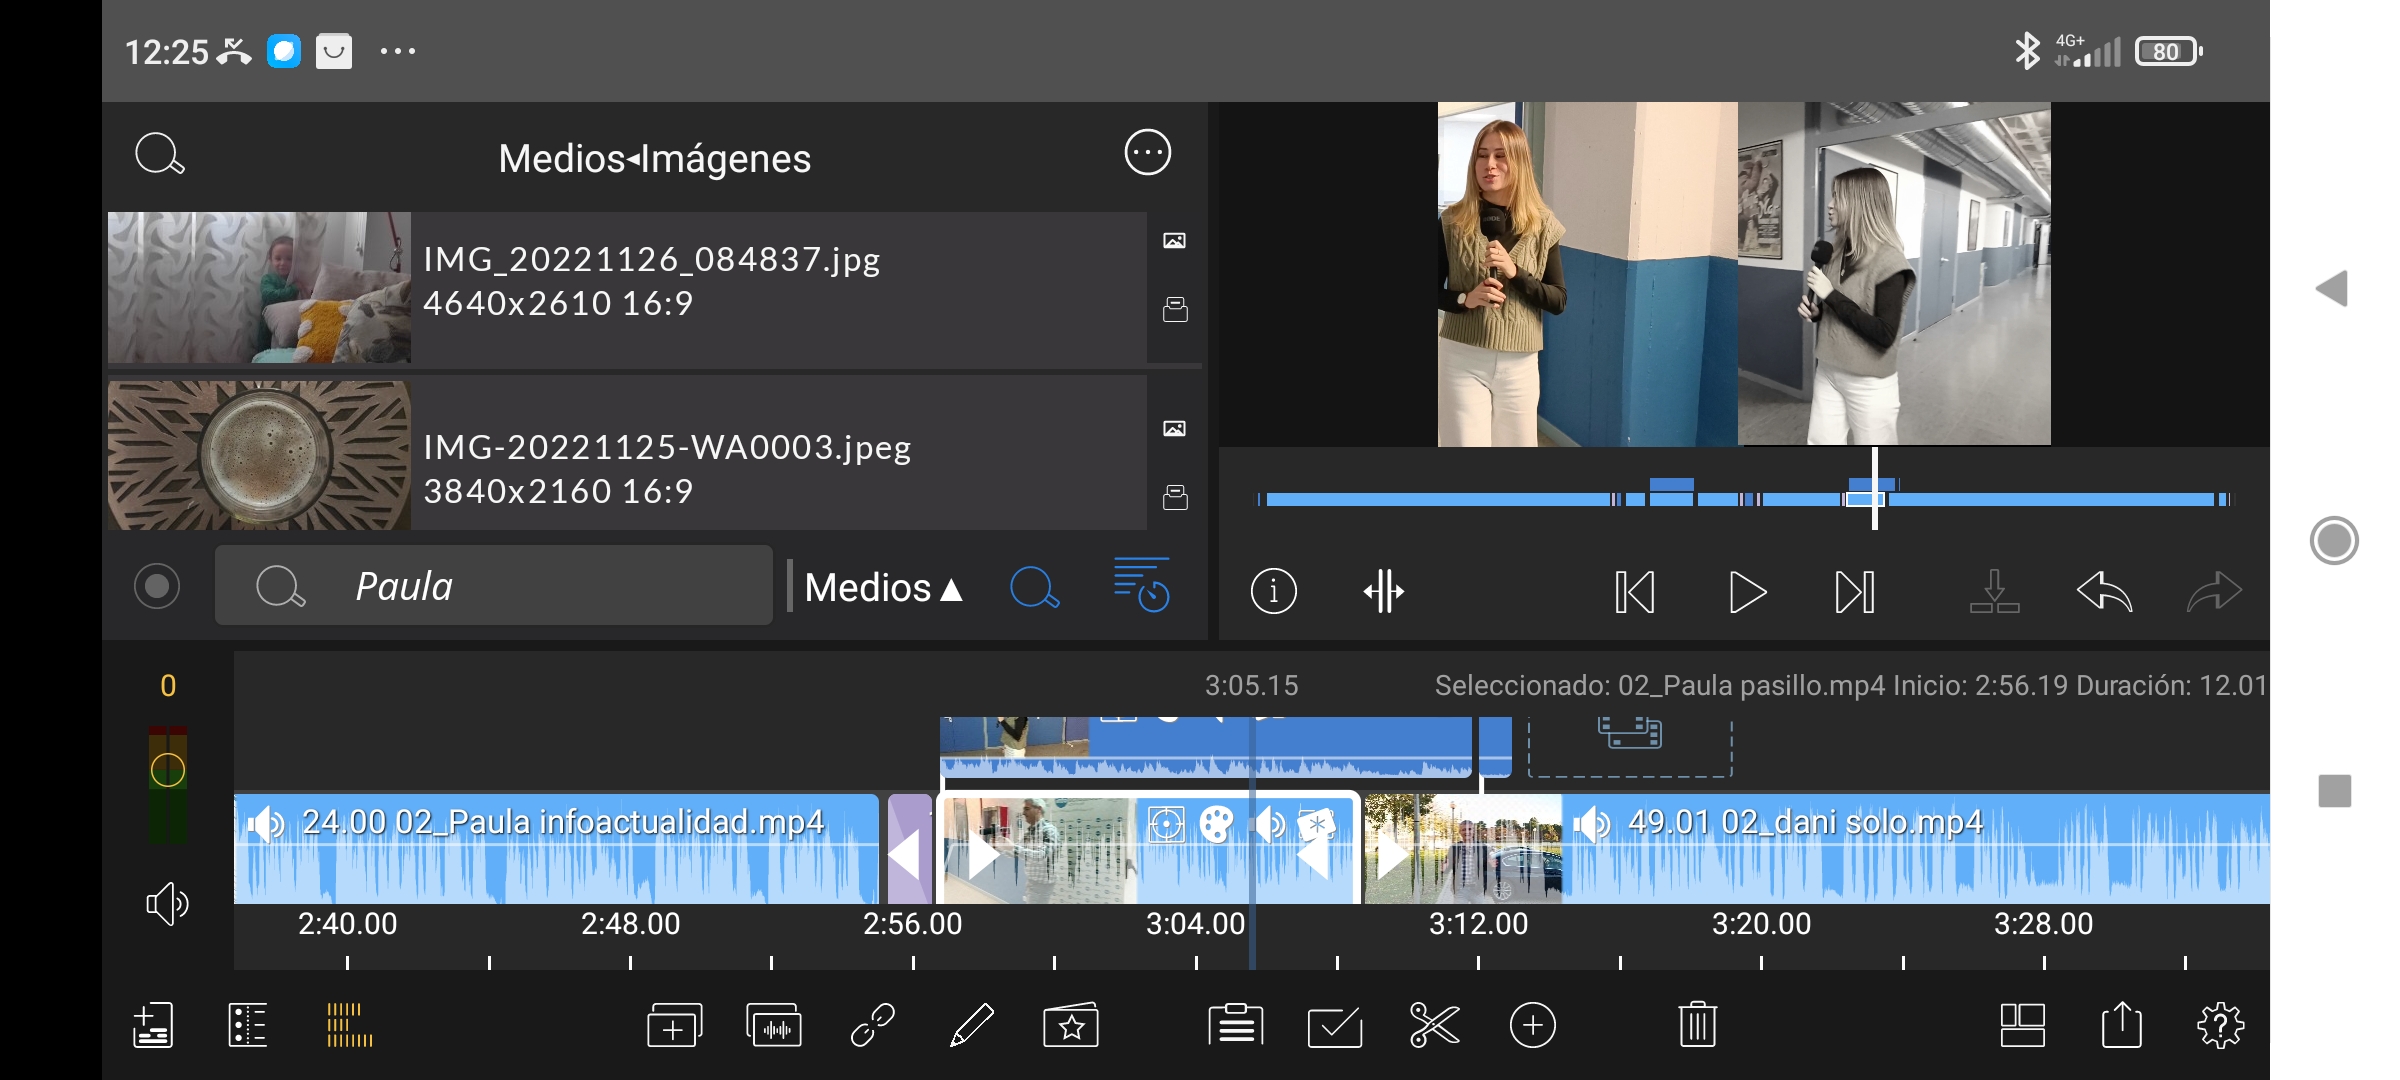Toggle the yellow snapping grid icon

(x=350, y=1025)
